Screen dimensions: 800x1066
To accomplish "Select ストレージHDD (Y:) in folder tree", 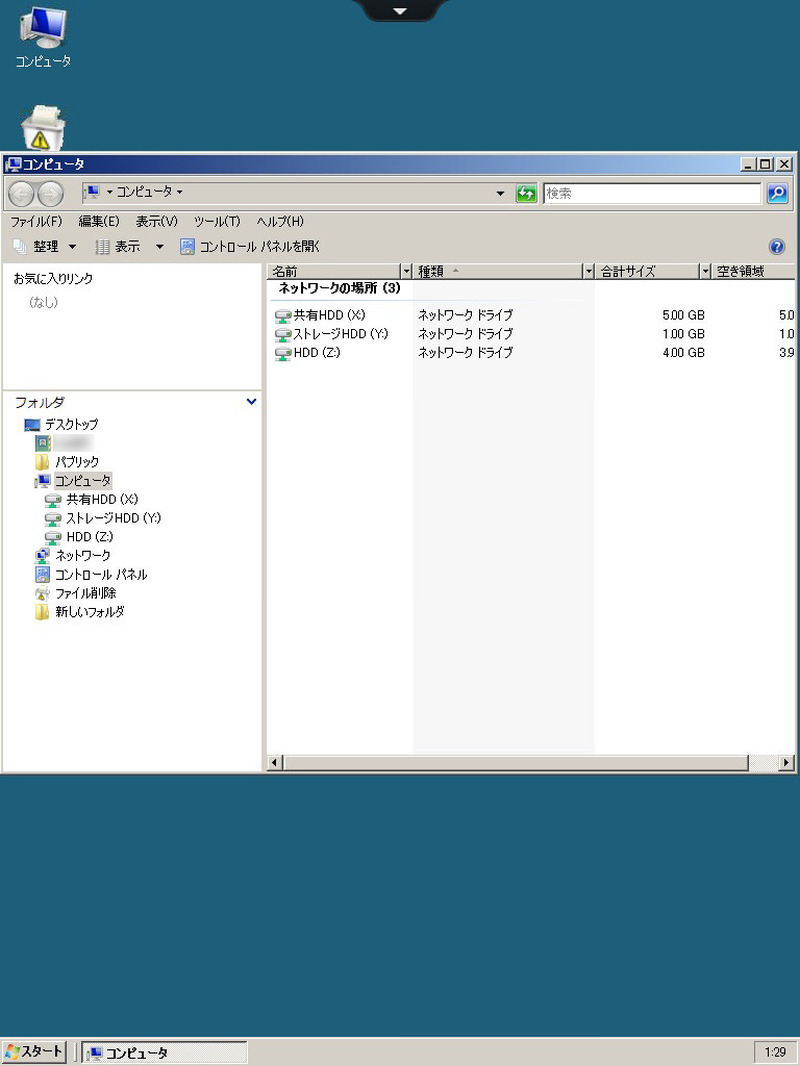I will pos(112,518).
